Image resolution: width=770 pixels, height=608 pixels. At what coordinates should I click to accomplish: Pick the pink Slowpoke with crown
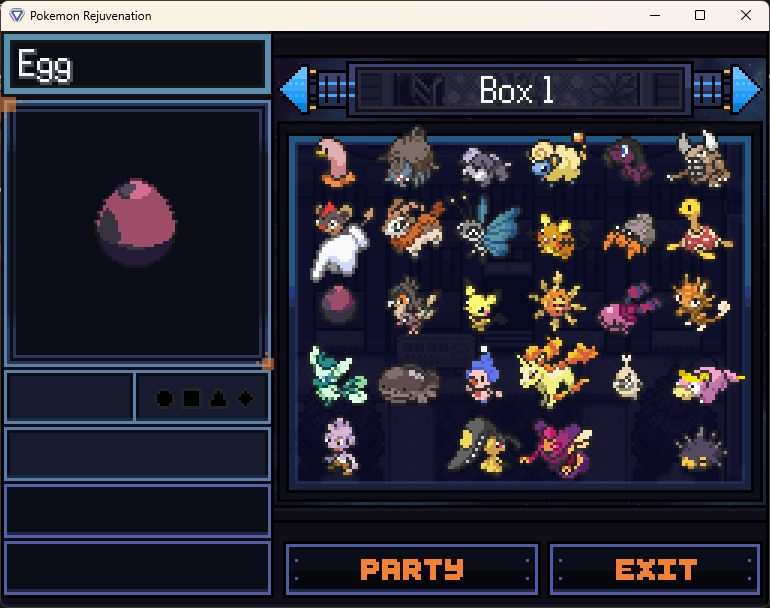click(708, 384)
